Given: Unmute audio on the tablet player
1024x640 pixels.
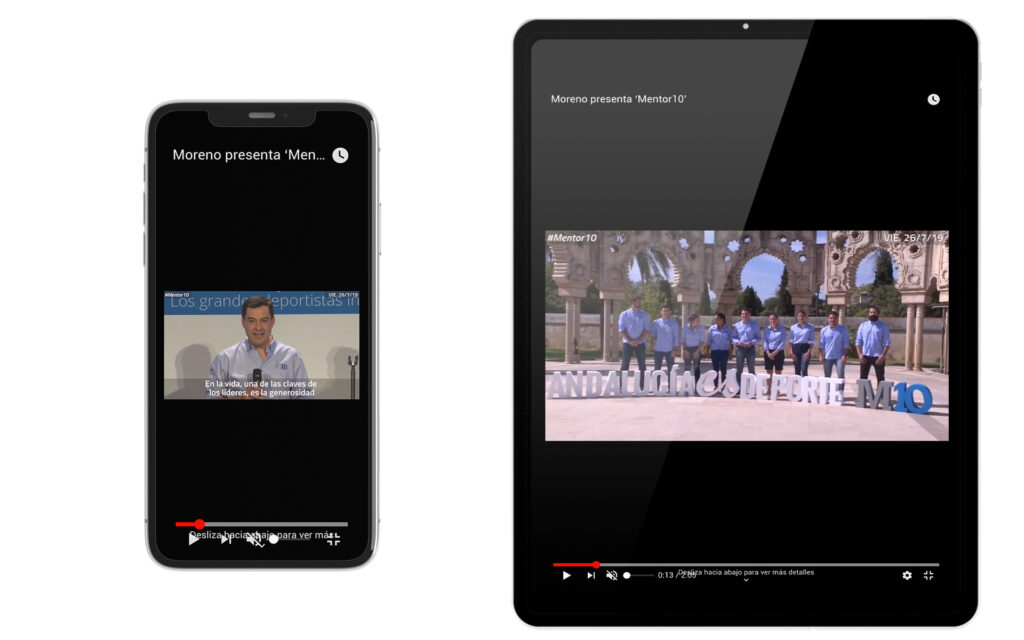Looking at the screenshot, I should pyautogui.click(x=611, y=575).
